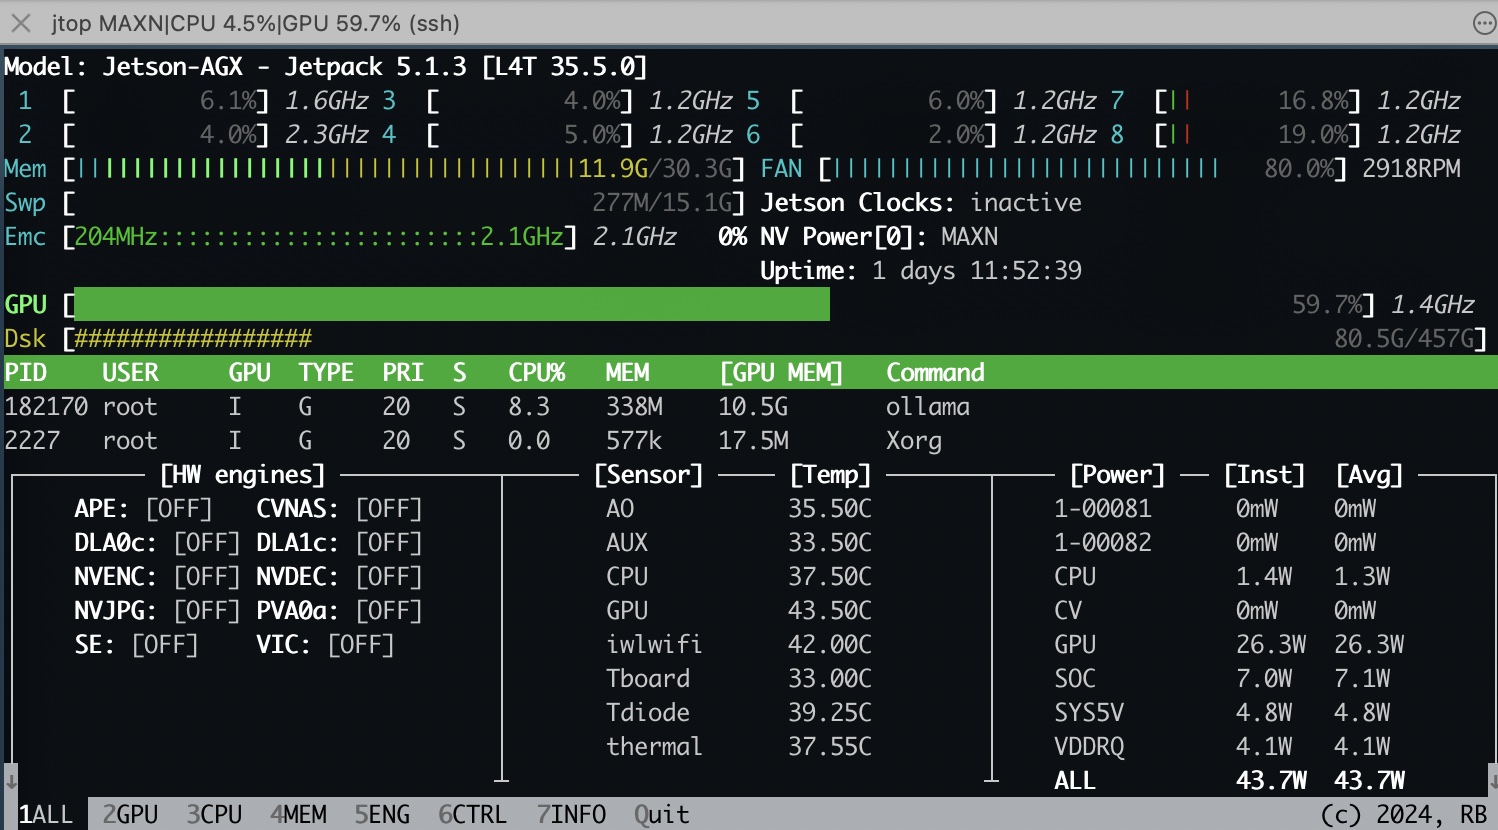Select the 4MEM tab
This screenshot has width=1498, height=830.
(298, 814)
